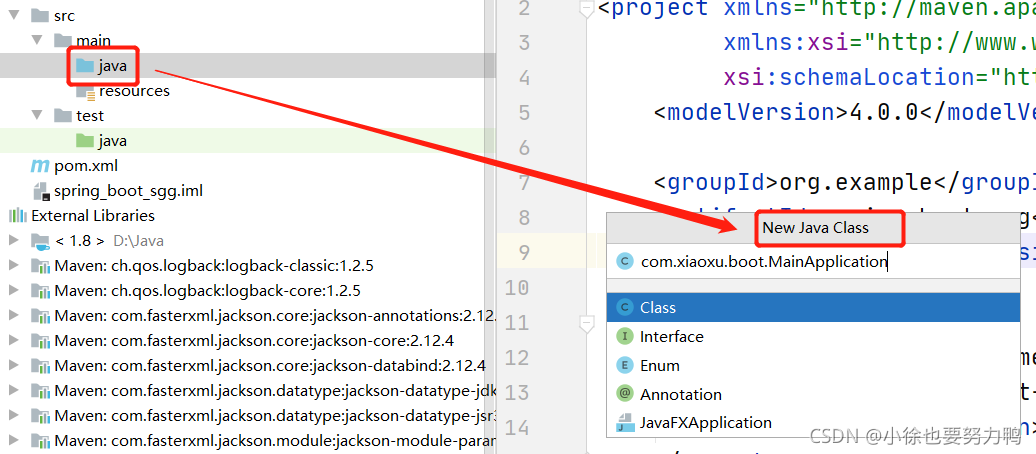Select the java folder under test
The height and width of the screenshot is (454, 1036).
coord(113,141)
